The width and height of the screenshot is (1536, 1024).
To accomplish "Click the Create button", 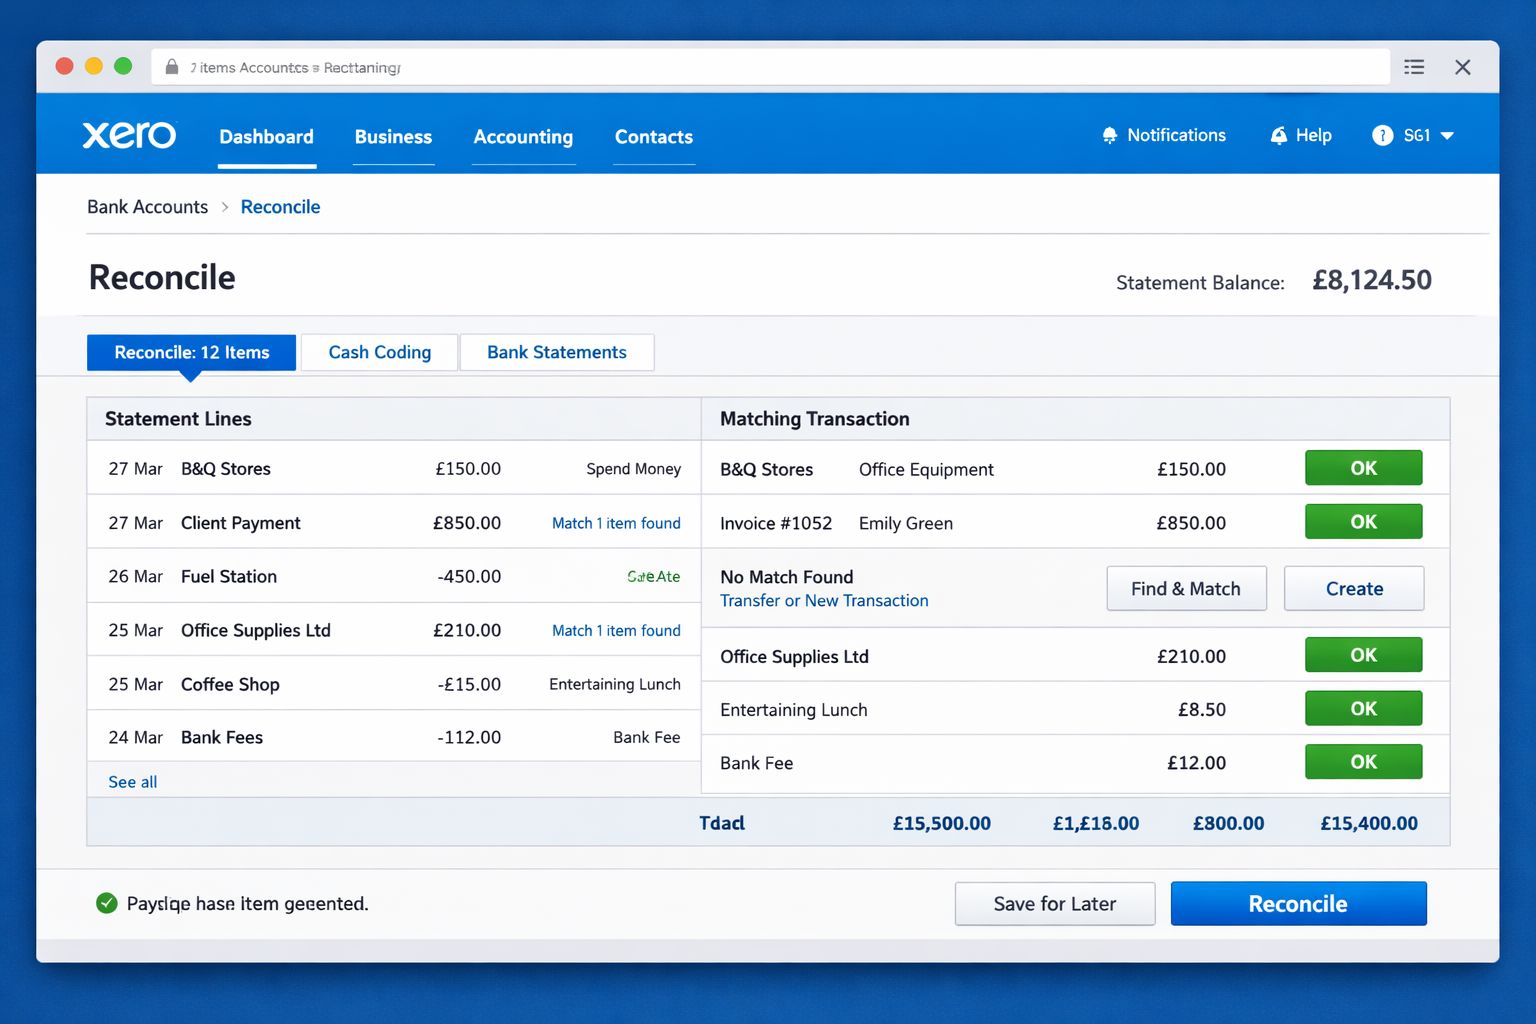I will 1354,589.
